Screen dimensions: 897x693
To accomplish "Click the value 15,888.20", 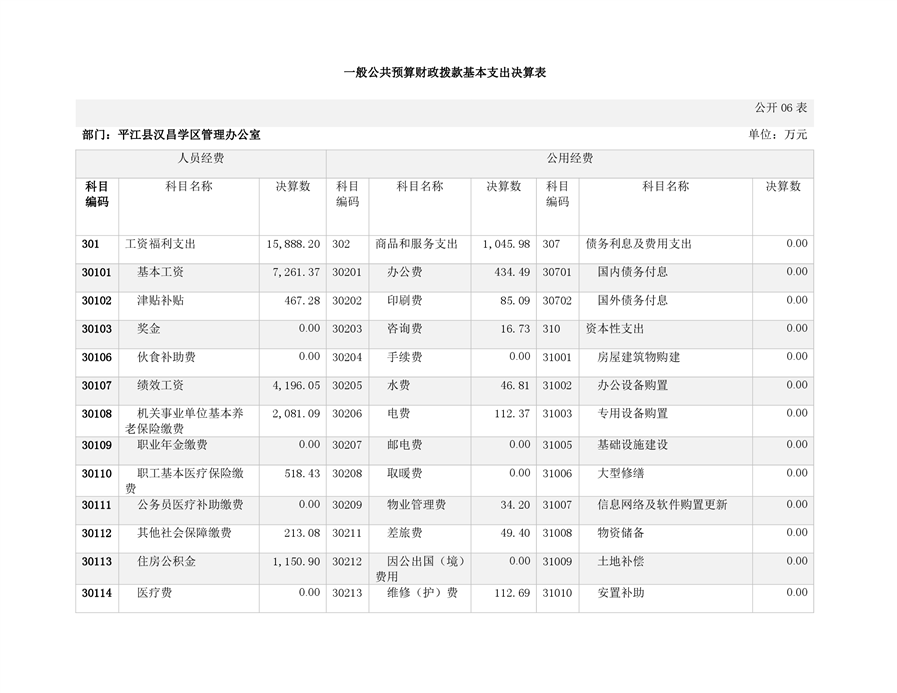I will pyautogui.click(x=293, y=244).
